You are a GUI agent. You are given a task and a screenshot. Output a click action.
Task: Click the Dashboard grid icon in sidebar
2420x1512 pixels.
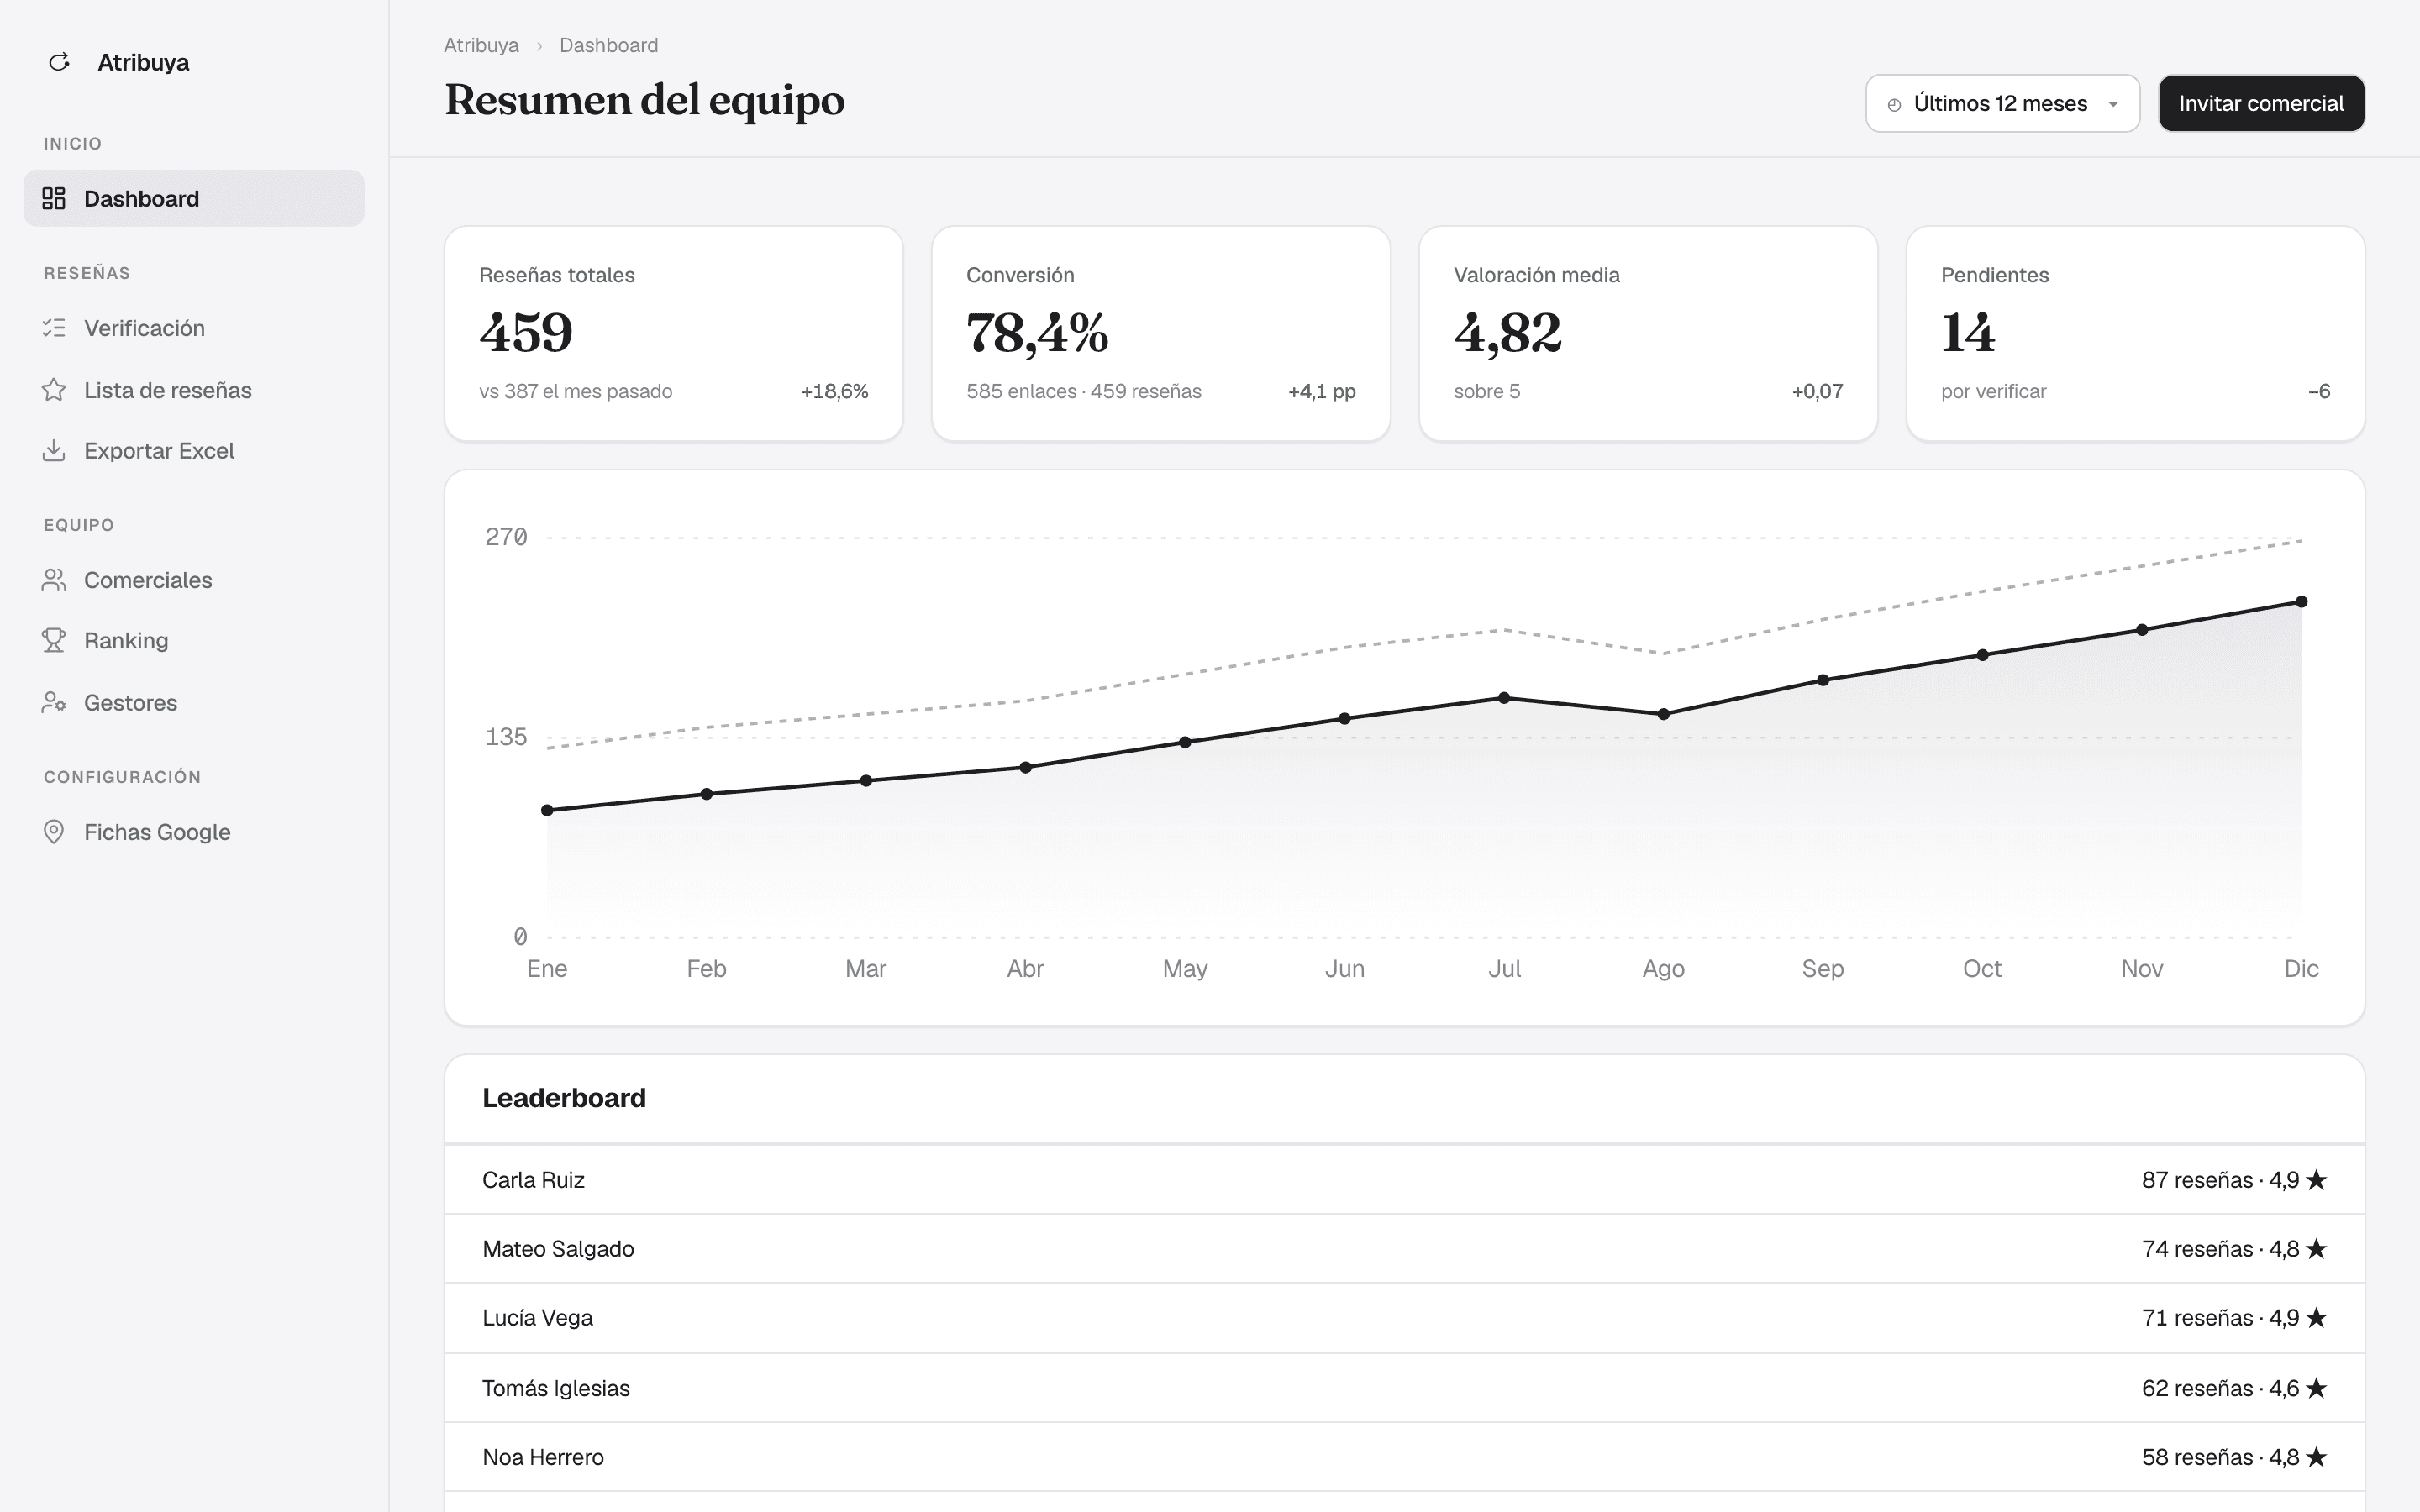point(54,198)
